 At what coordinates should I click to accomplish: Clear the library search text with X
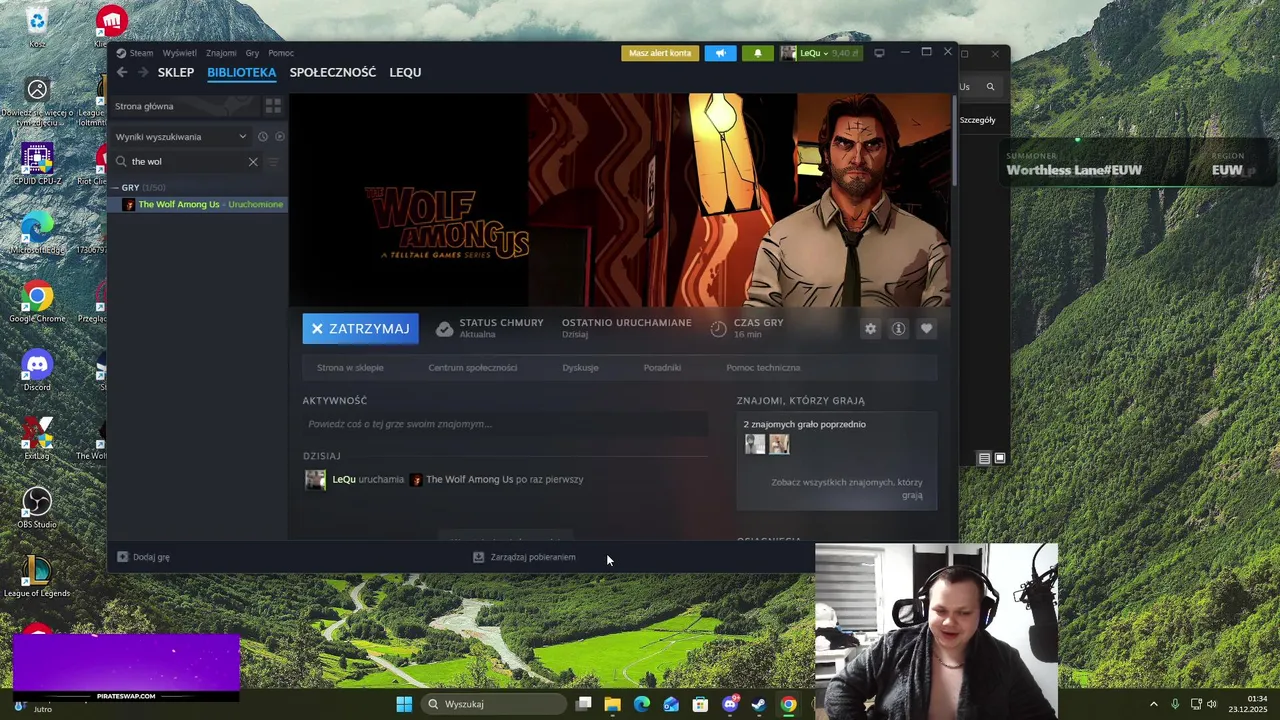pyautogui.click(x=253, y=161)
